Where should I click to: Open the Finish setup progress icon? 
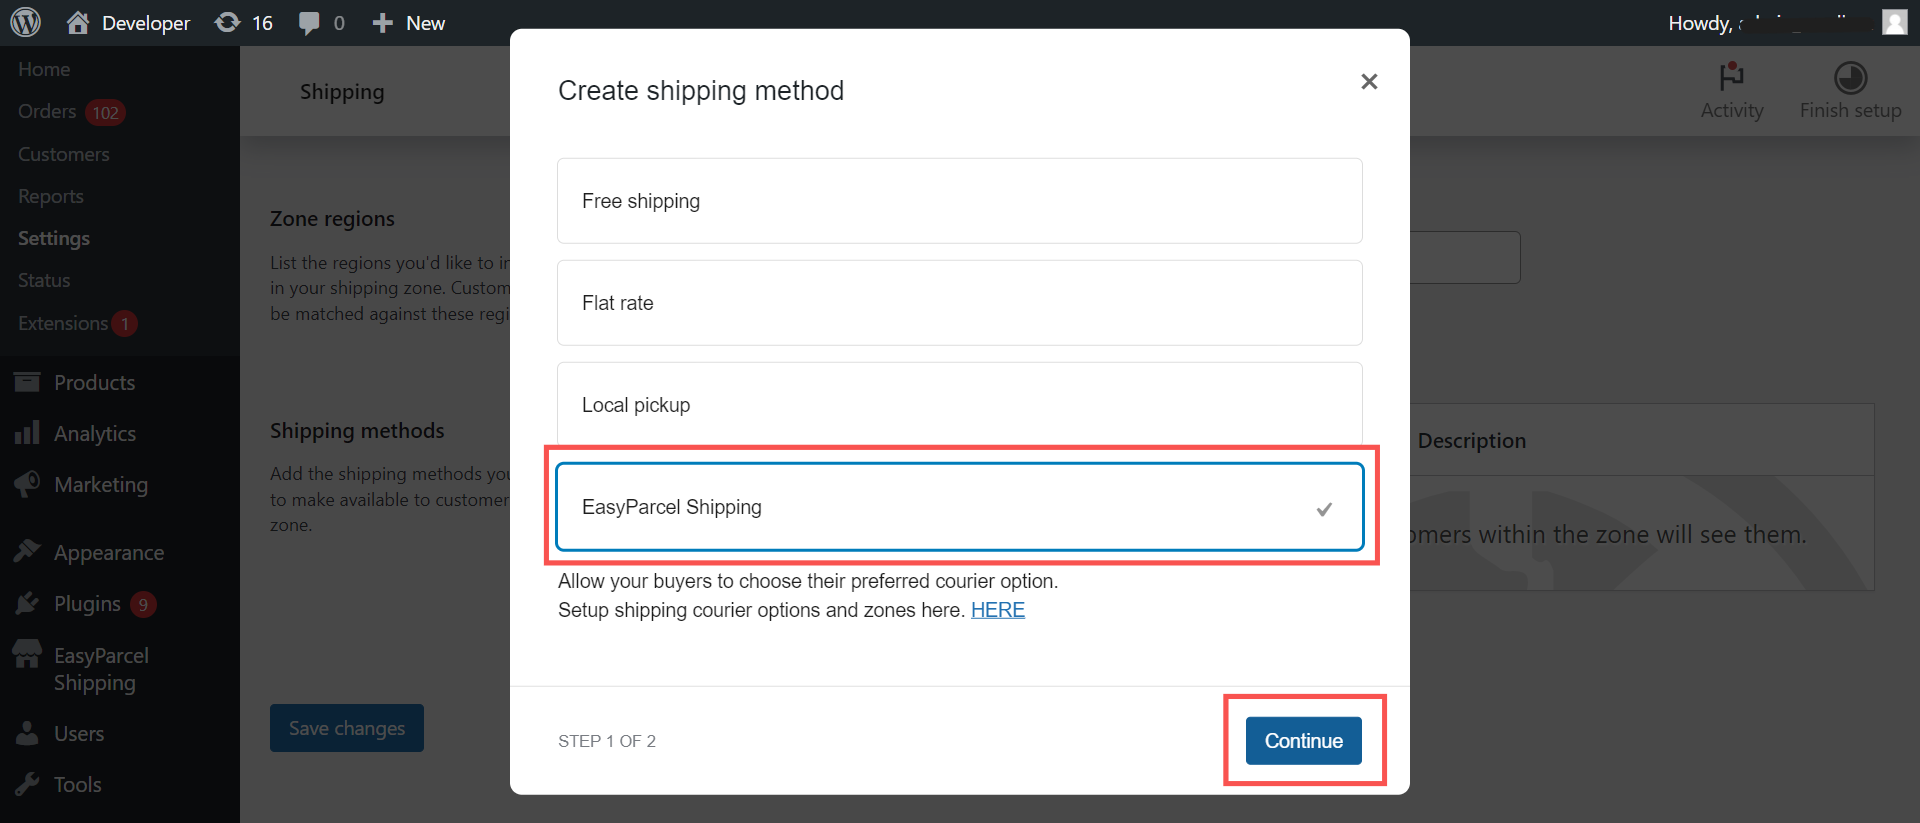tap(1850, 77)
